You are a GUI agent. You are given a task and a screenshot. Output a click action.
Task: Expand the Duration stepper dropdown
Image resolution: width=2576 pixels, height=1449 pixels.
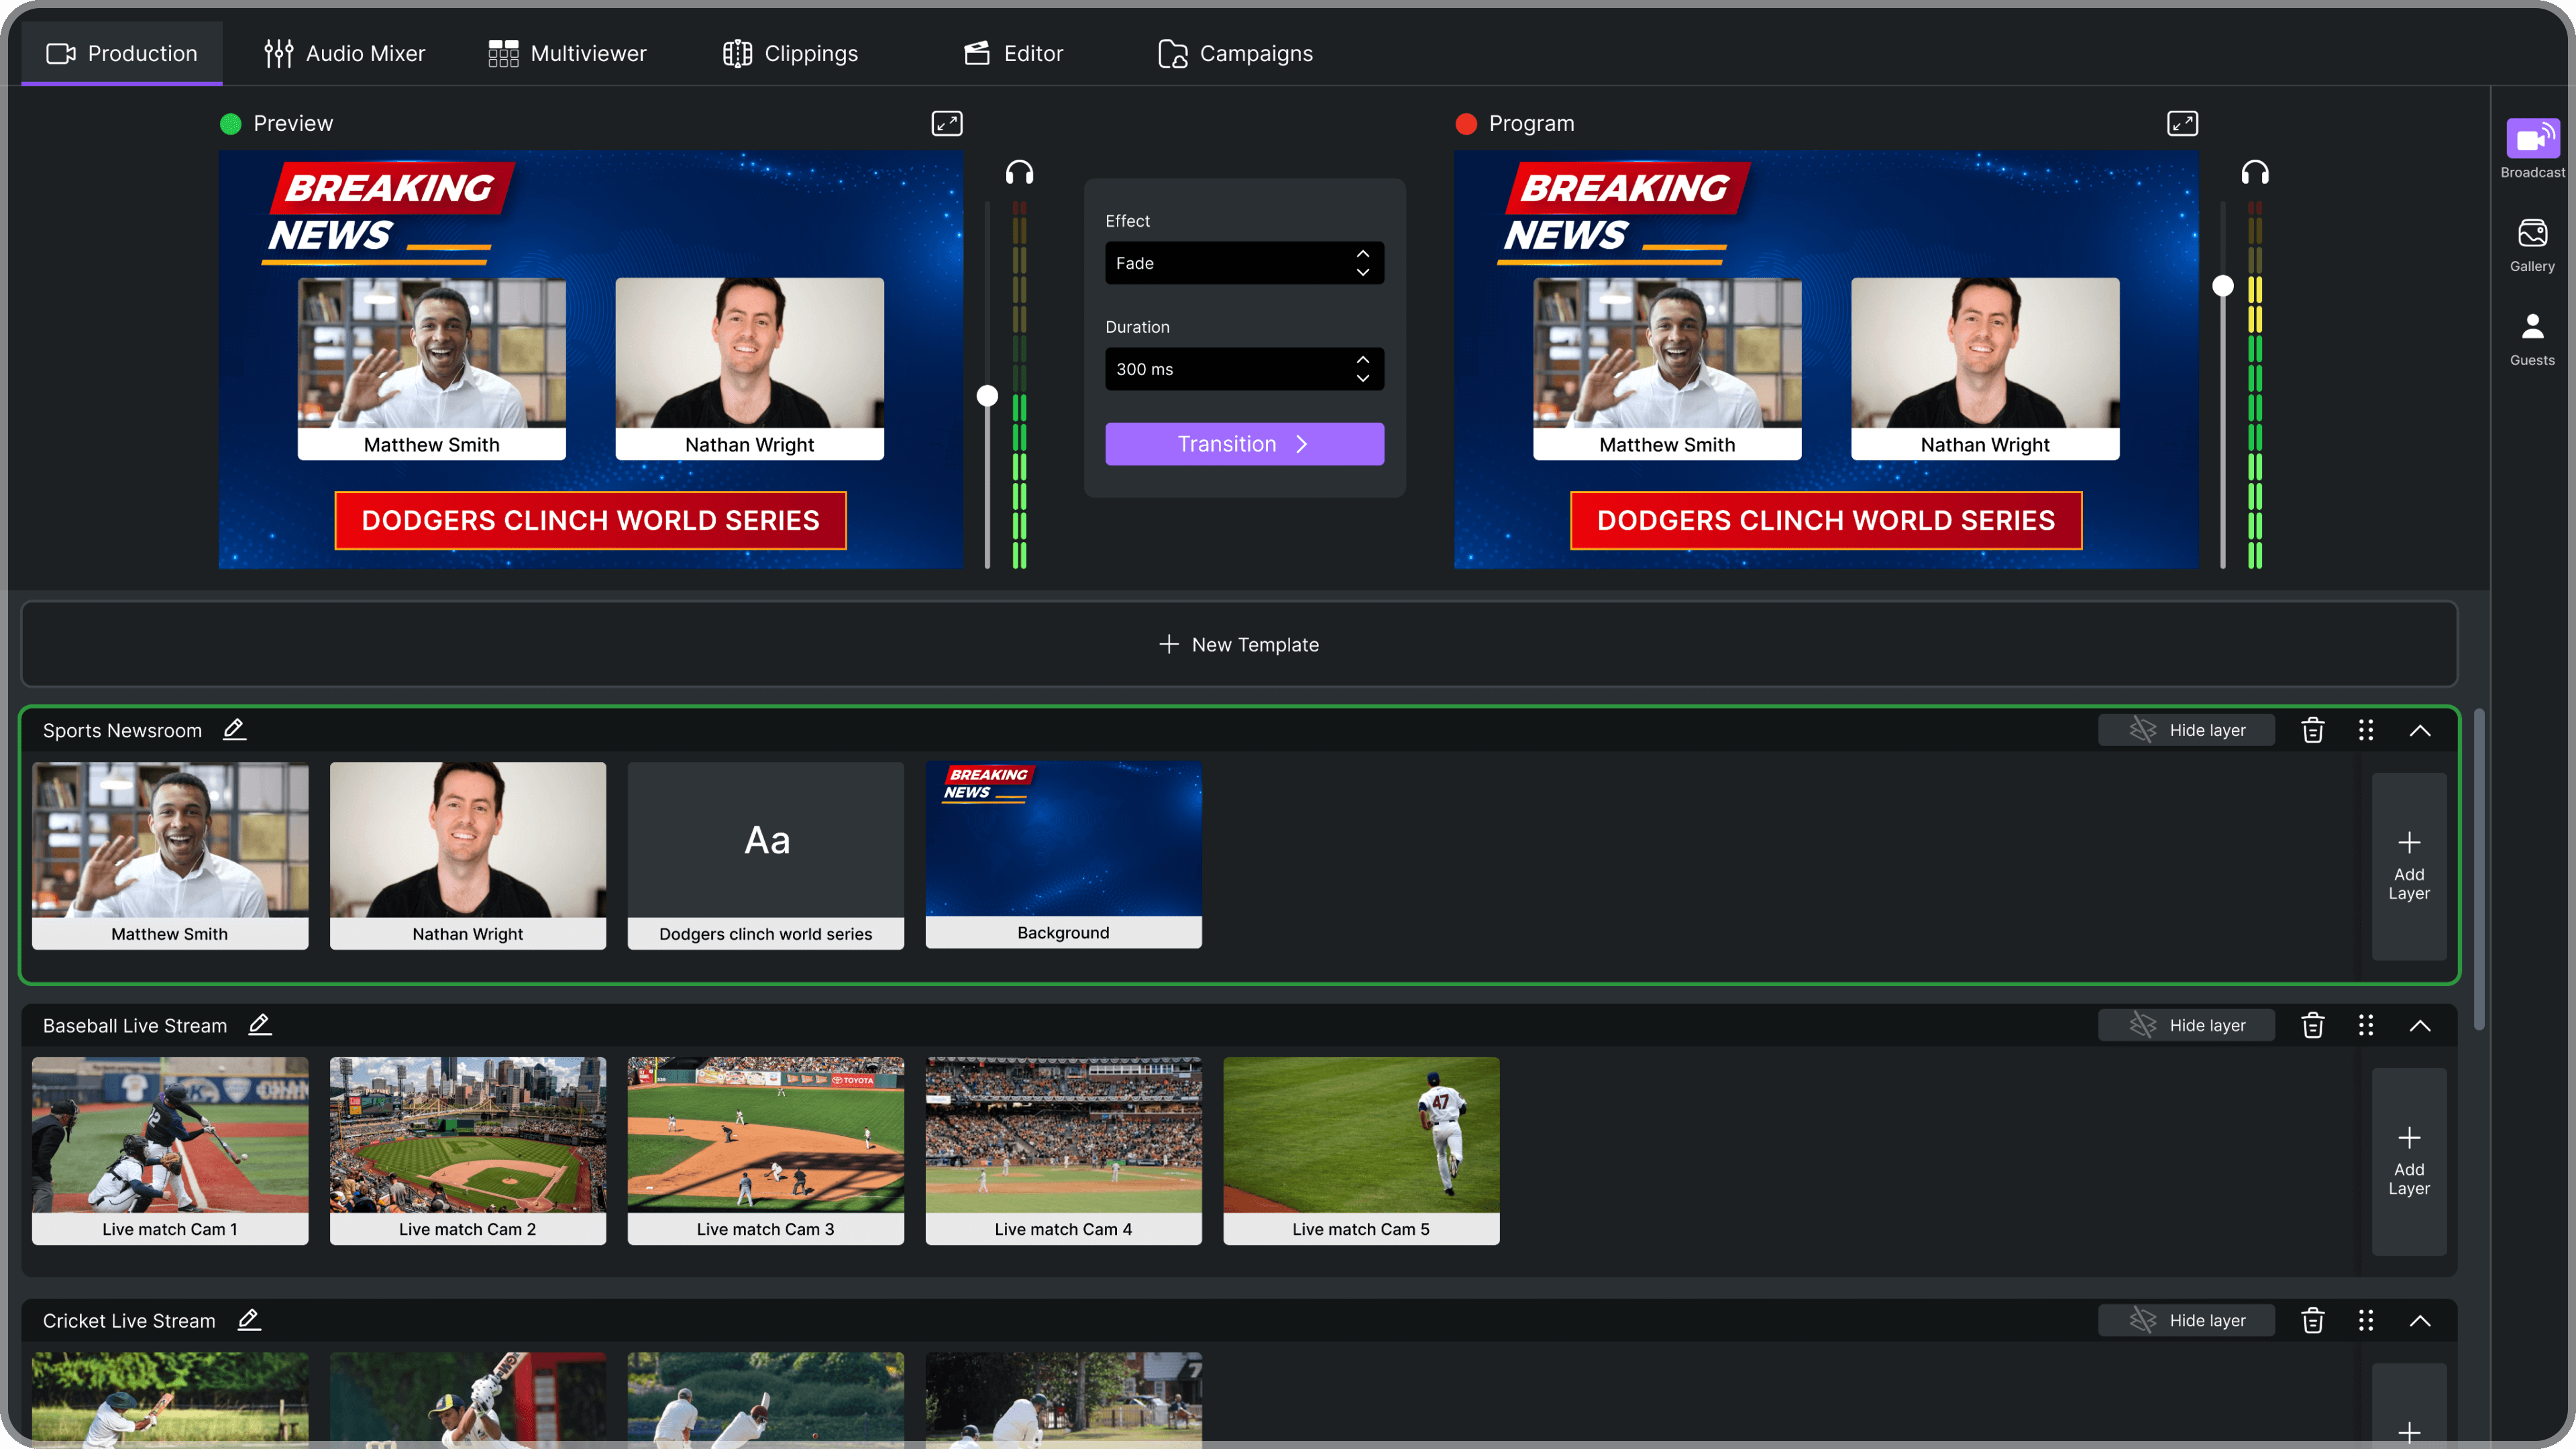1362,368
